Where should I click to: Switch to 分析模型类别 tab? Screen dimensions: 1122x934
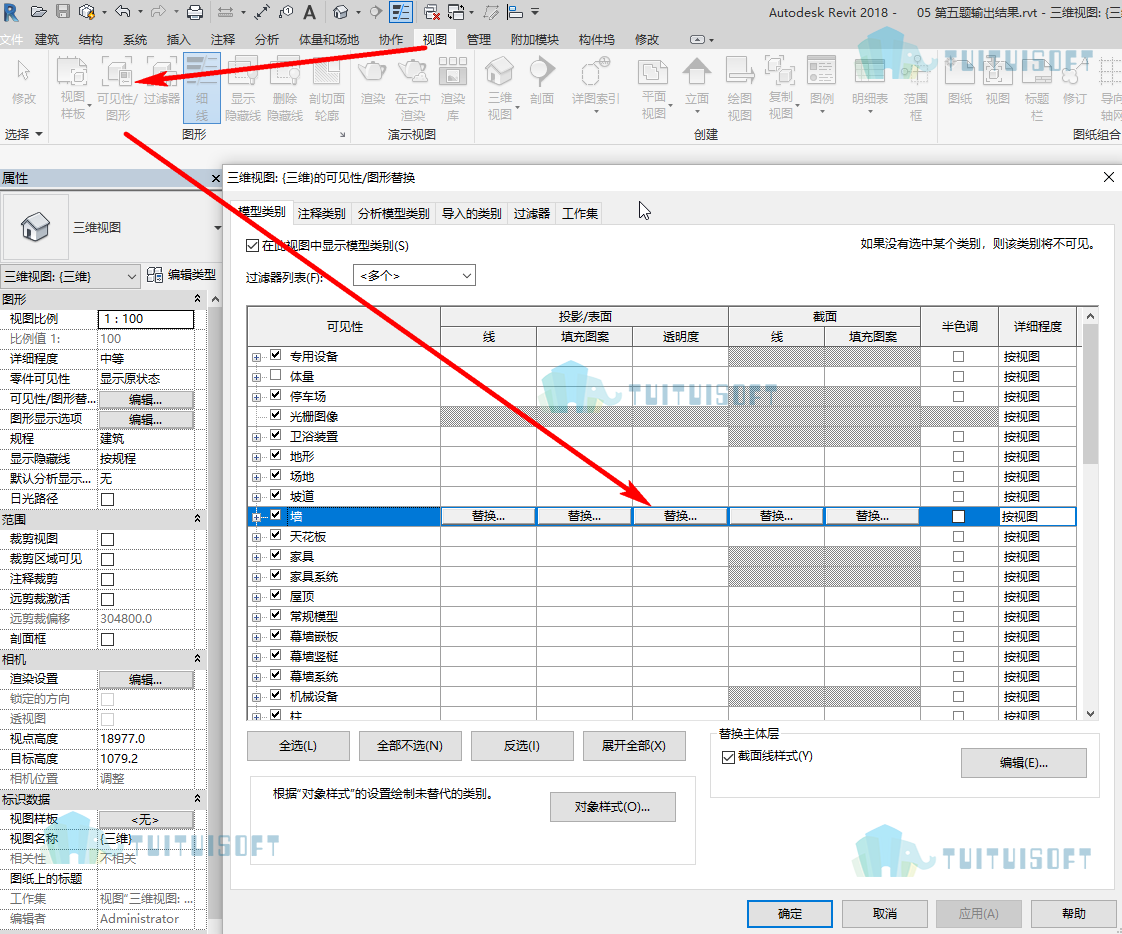(394, 213)
